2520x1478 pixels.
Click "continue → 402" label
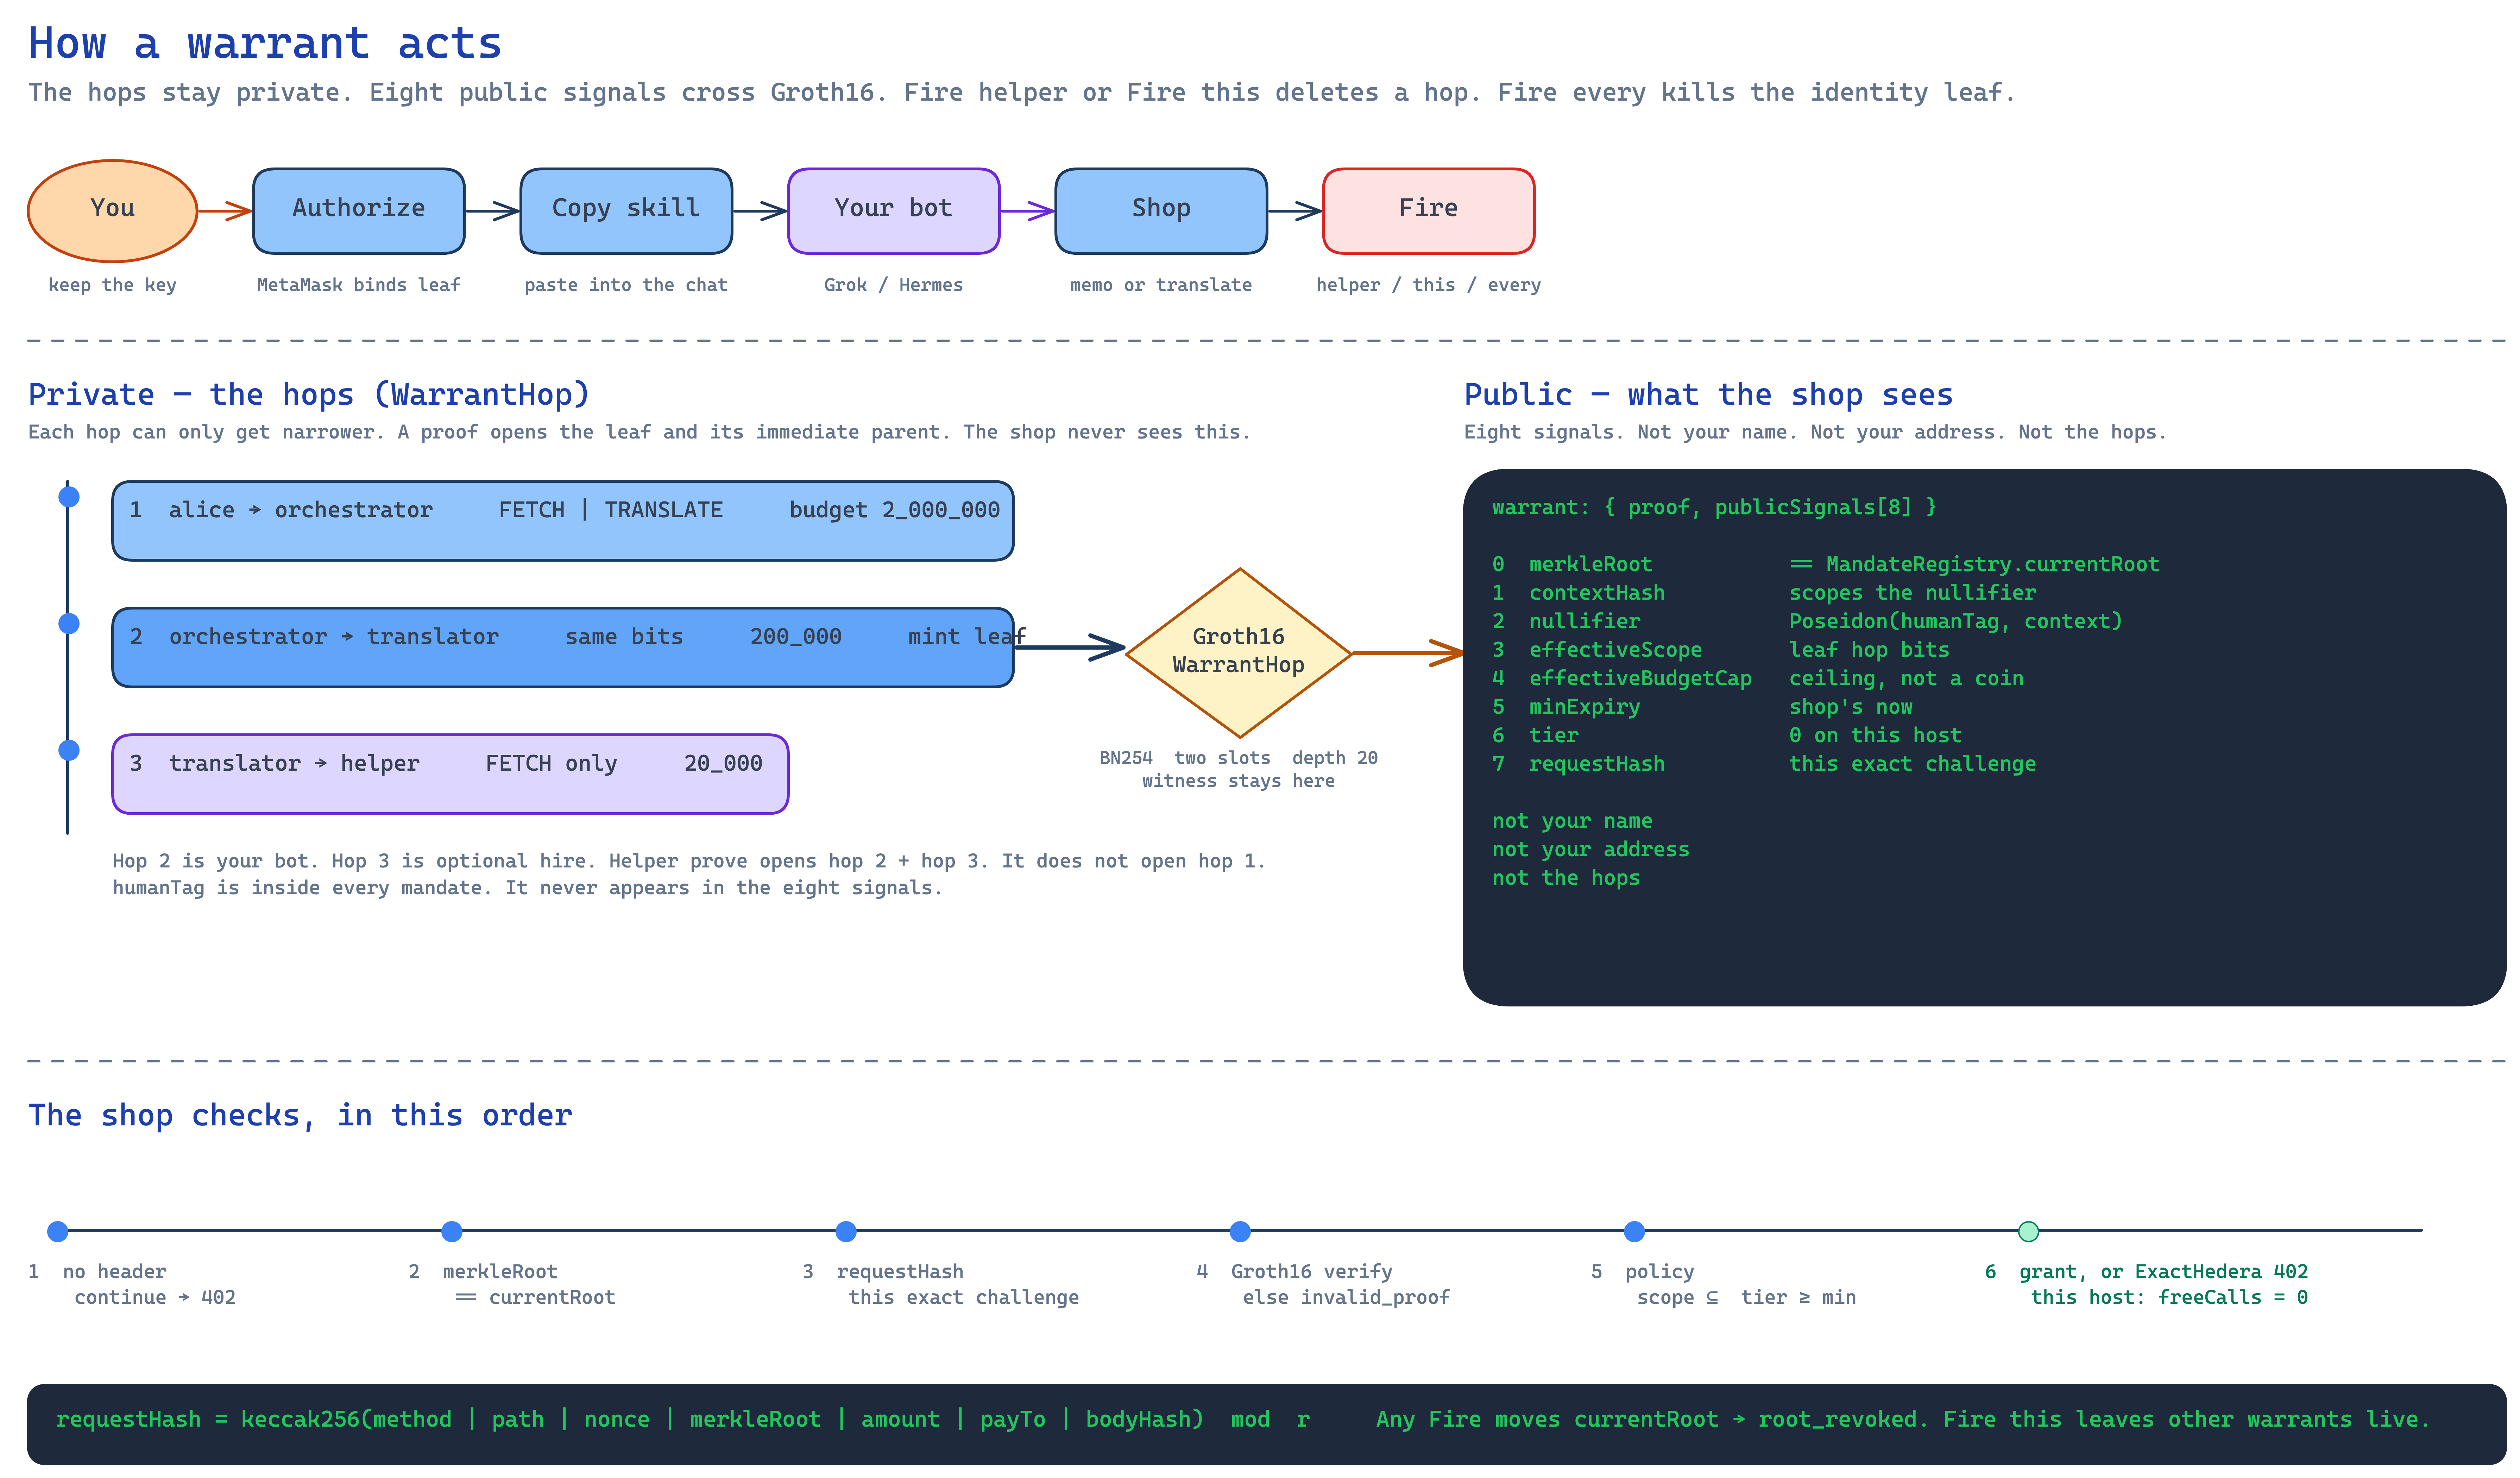[155, 1298]
